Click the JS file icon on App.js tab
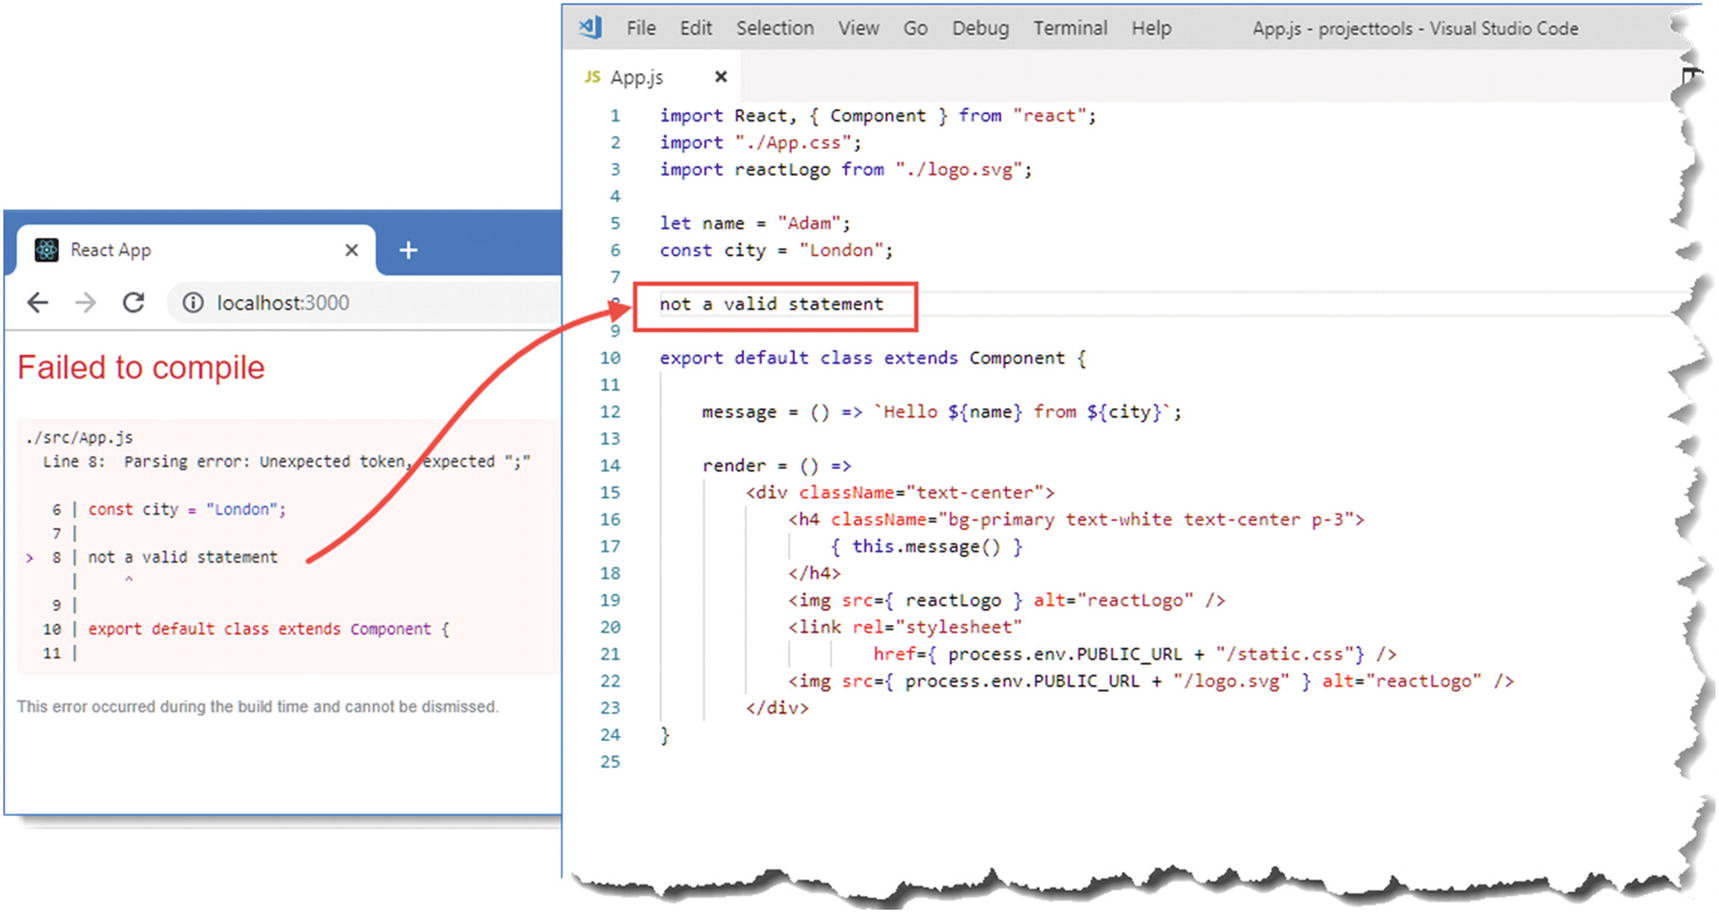The image size is (1719, 913). pyautogui.click(x=592, y=77)
